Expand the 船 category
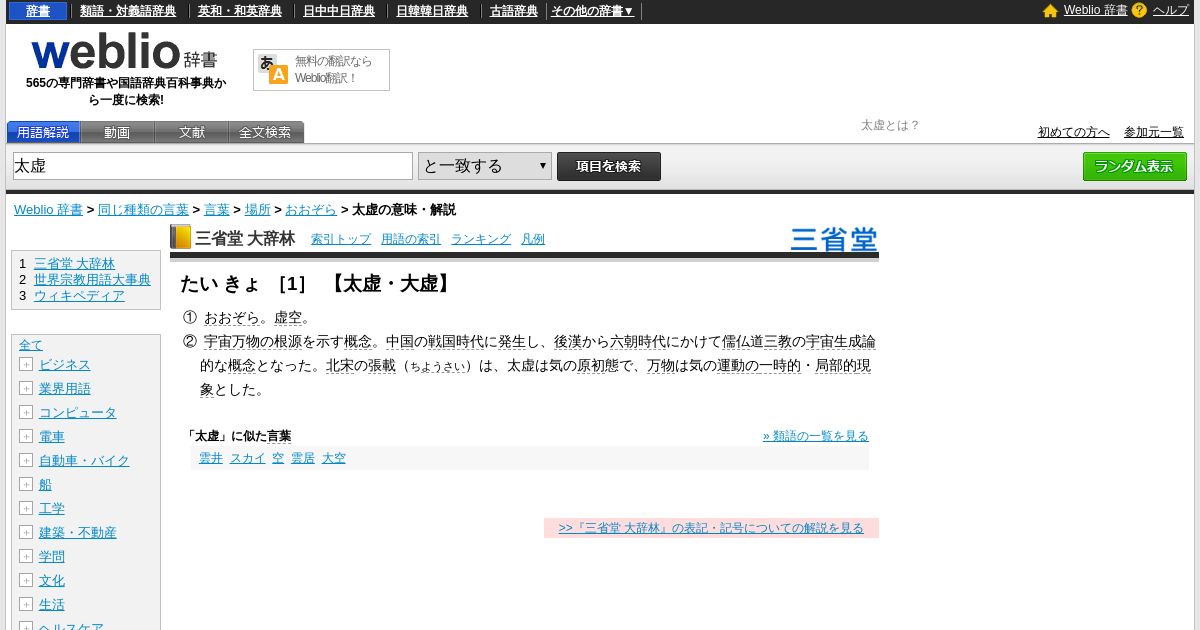Viewport: 1200px width, 630px height. point(26,484)
